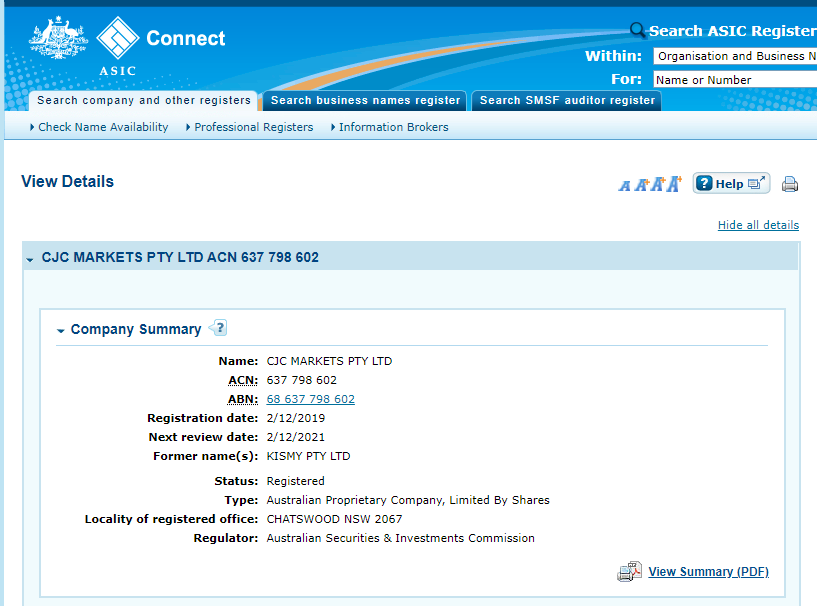Click the regulator Australian Securities & Investments Commission
Screen dimensions: 817x606
pos(401,538)
